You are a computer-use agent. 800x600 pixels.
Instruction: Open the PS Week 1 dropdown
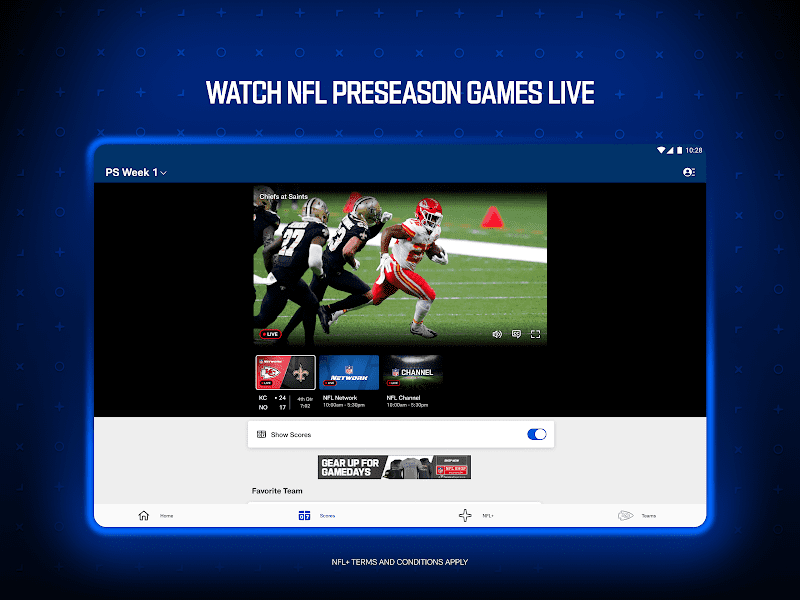(136, 172)
